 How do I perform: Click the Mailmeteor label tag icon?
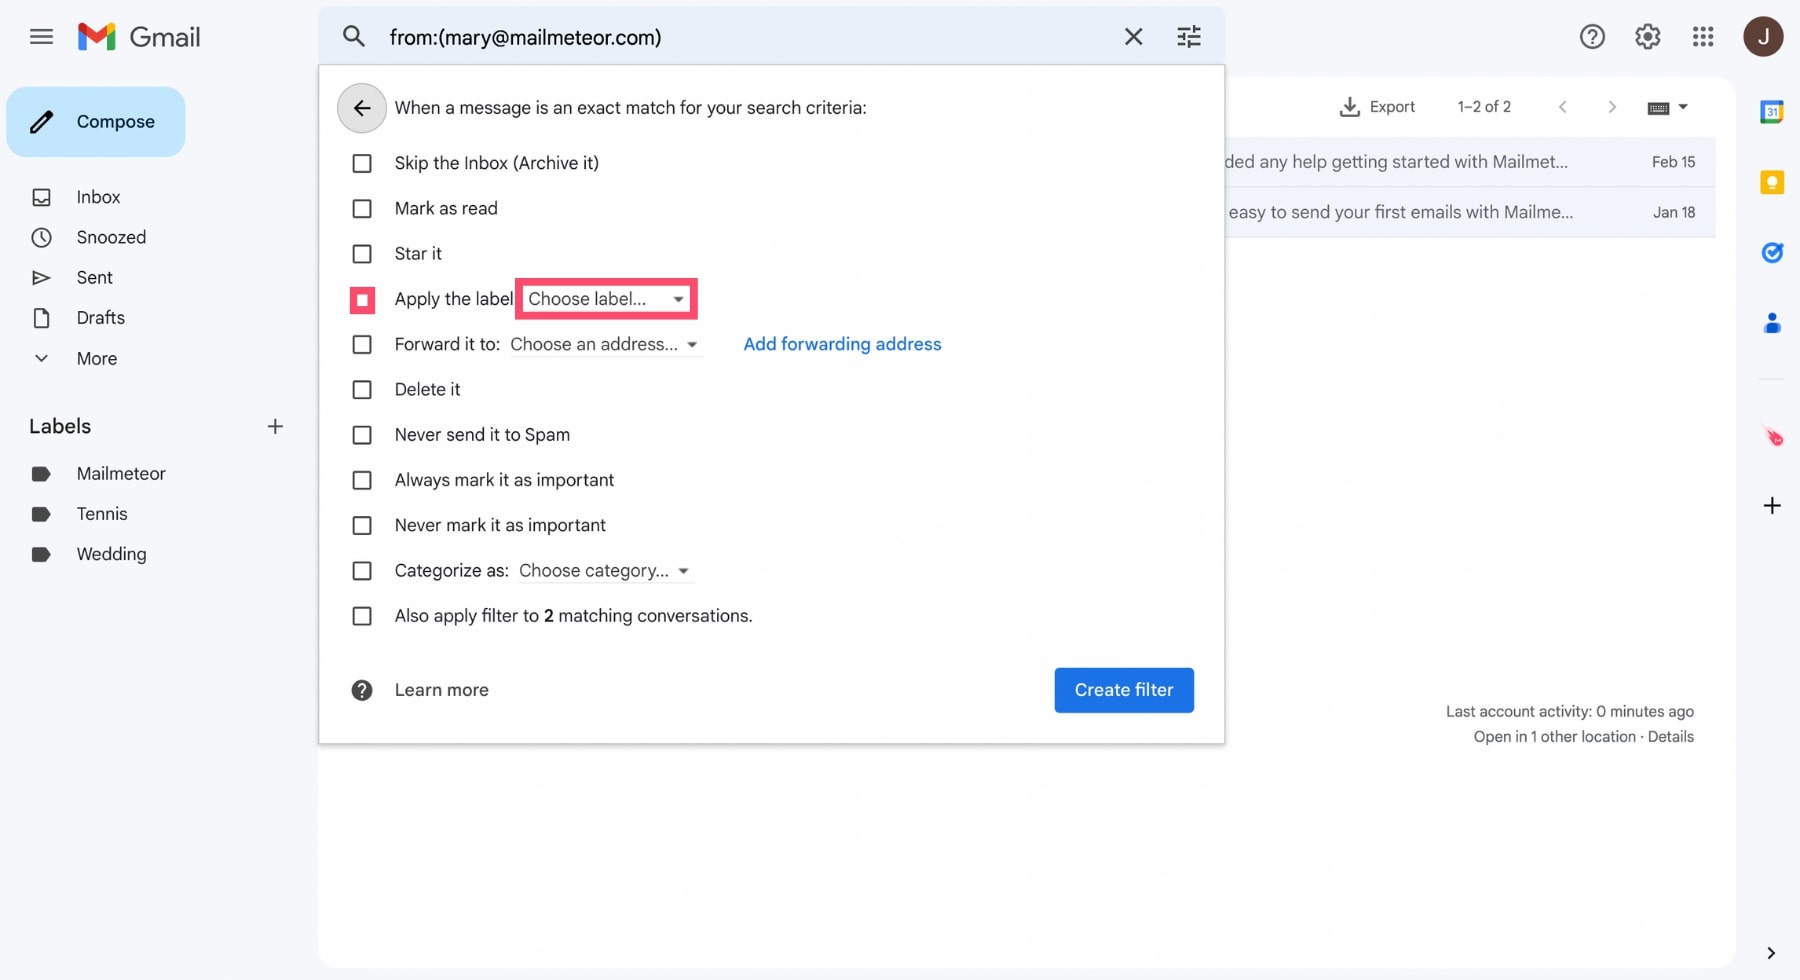coord(41,474)
